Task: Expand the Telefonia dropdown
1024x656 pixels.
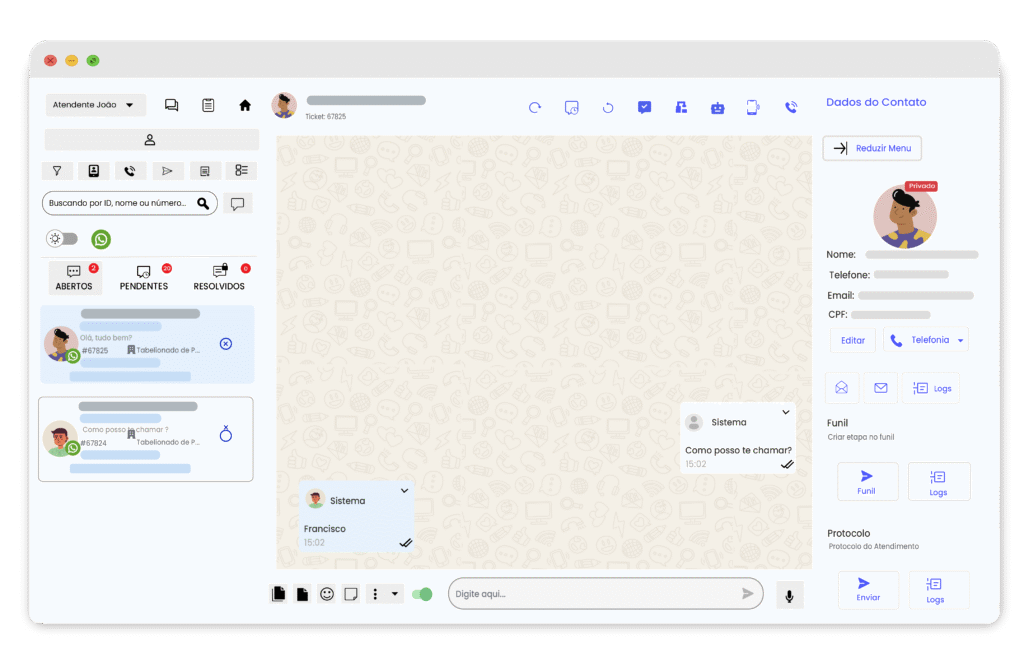Action: click(960, 341)
